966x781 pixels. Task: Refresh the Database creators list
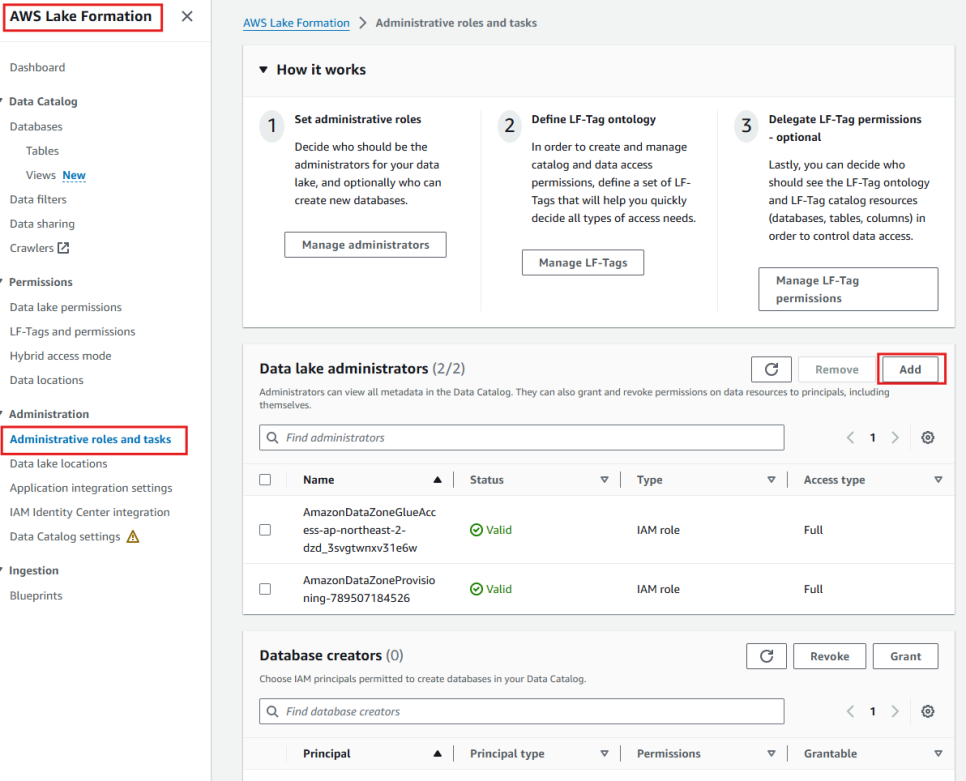click(766, 656)
